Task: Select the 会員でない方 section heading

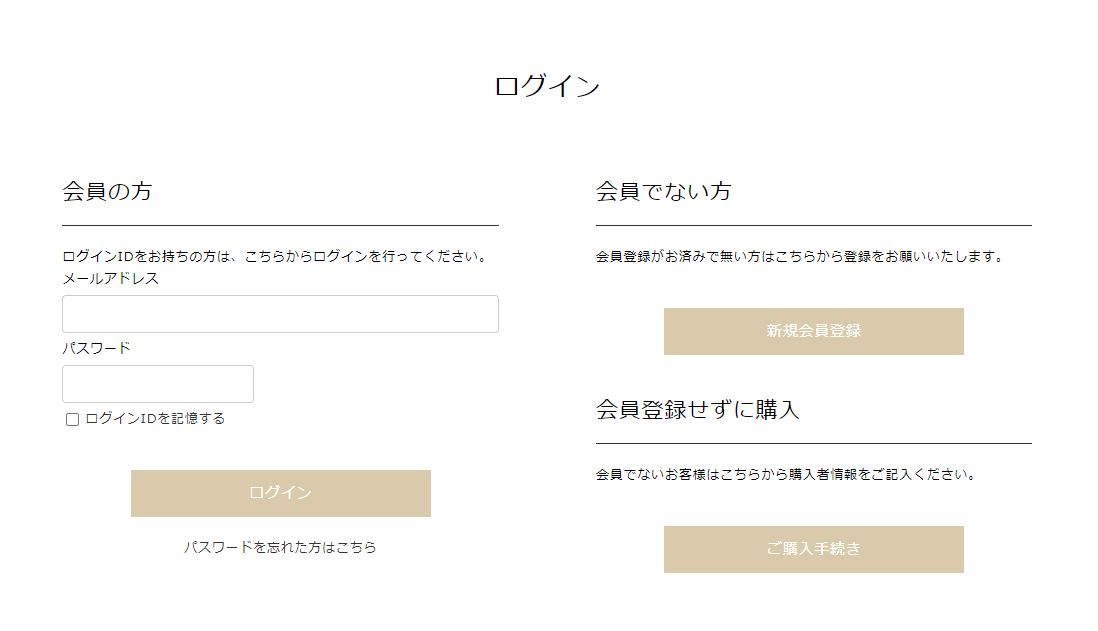Action: pyautogui.click(x=663, y=191)
